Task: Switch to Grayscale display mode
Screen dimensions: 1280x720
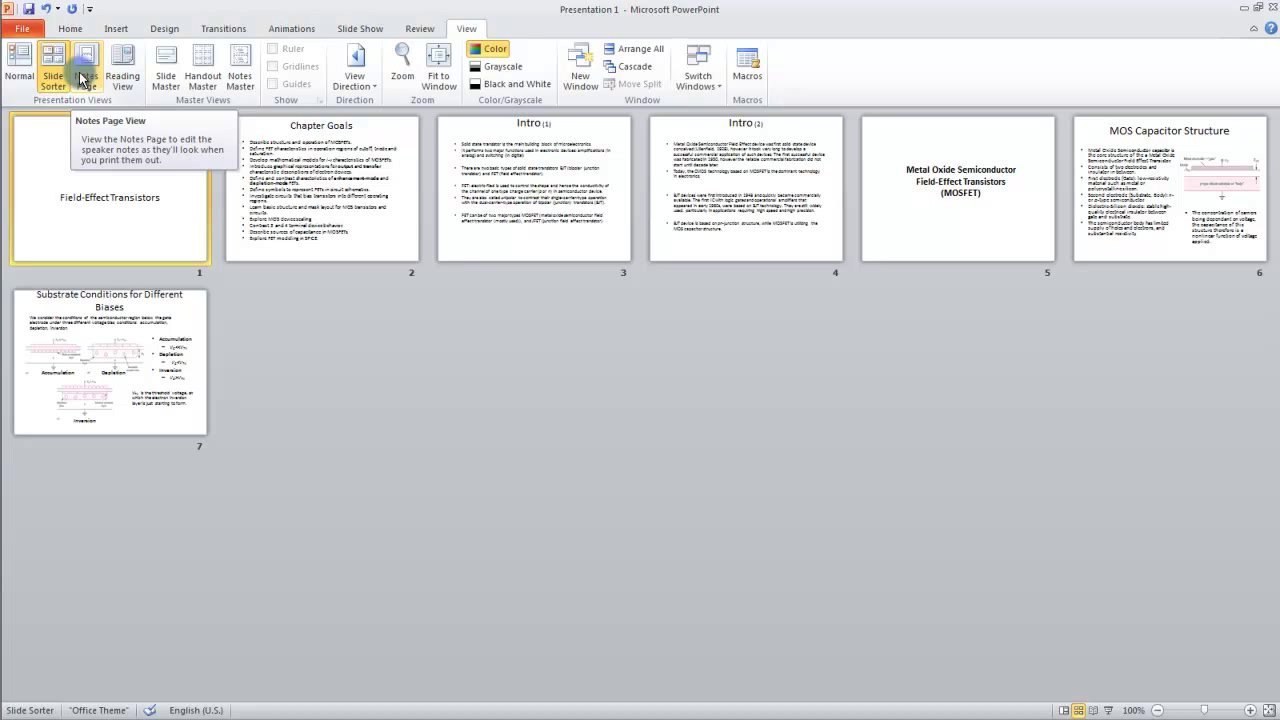Action: pyautogui.click(x=496, y=67)
